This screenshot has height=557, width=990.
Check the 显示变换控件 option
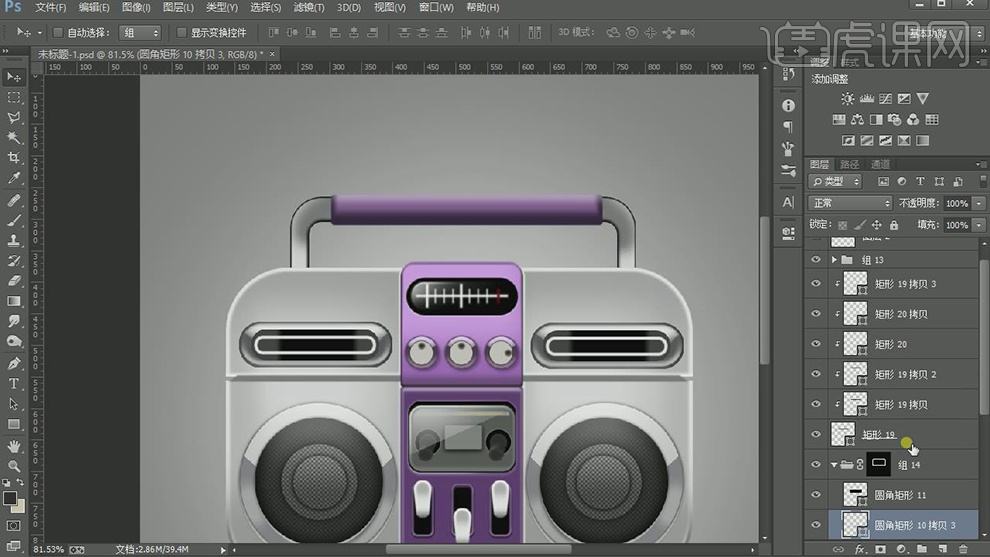(181, 33)
